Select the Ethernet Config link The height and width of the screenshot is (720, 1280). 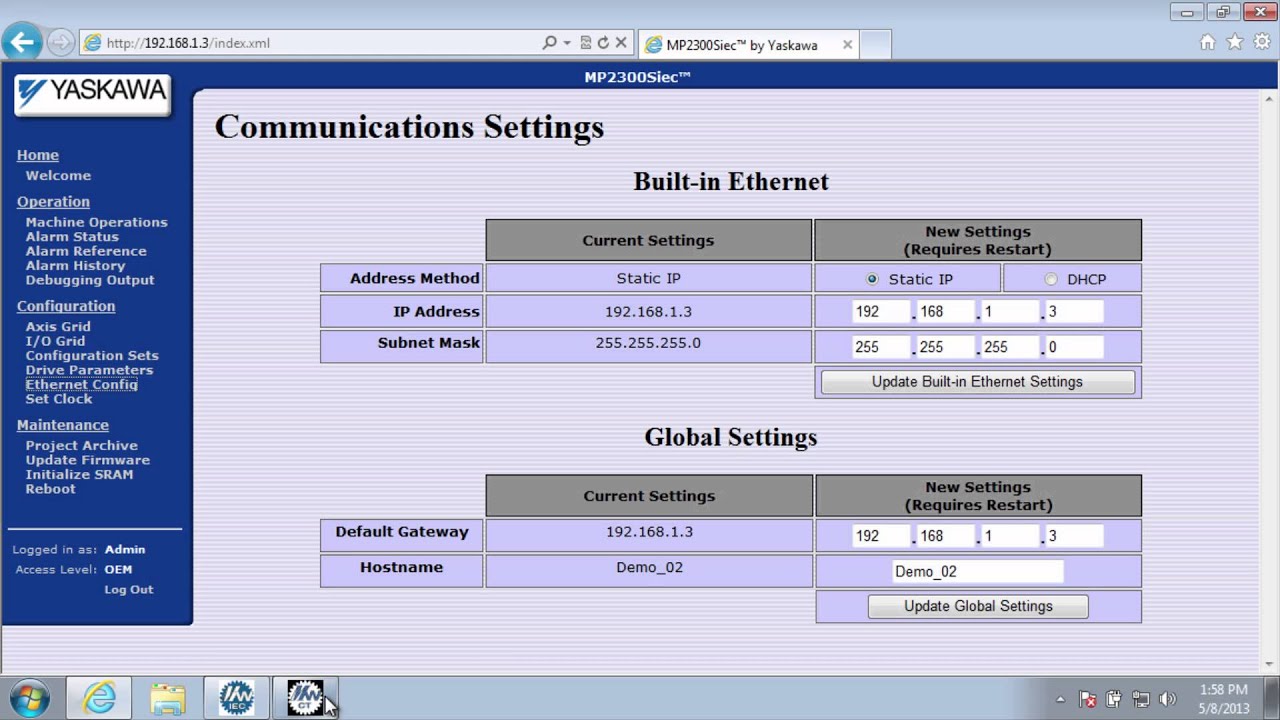[82, 384]
